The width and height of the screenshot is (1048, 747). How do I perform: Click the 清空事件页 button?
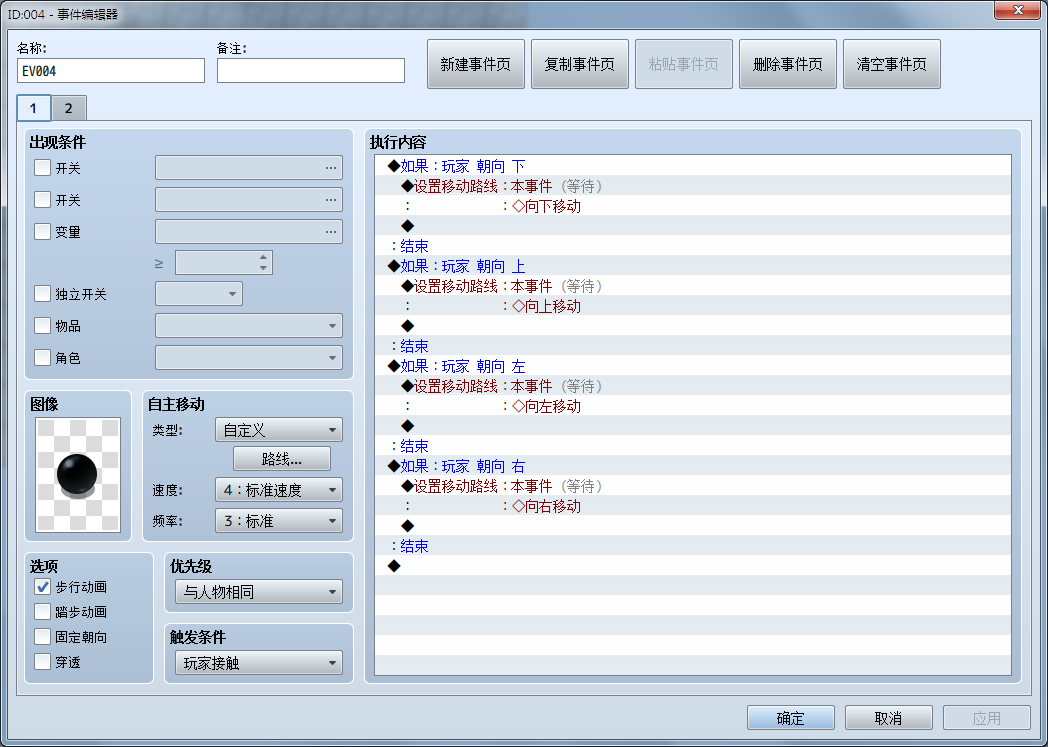(x=892, y=64)
